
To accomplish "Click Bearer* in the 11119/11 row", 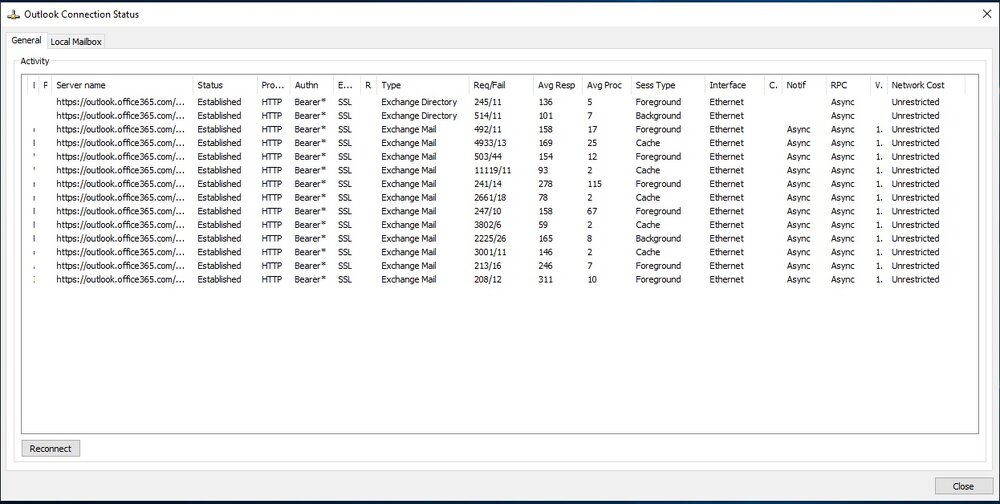I will [310, 170].
